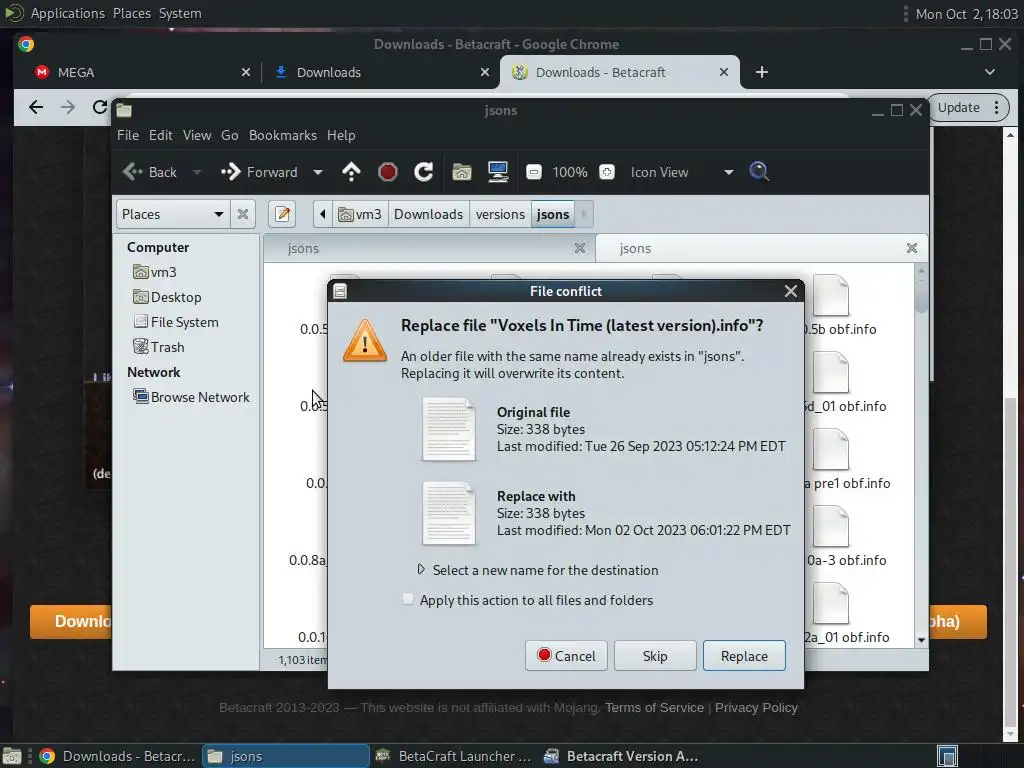Tick Apply this action to all files
The height and width of the screenshot is (768, 1024).
[x=408, y=600]
